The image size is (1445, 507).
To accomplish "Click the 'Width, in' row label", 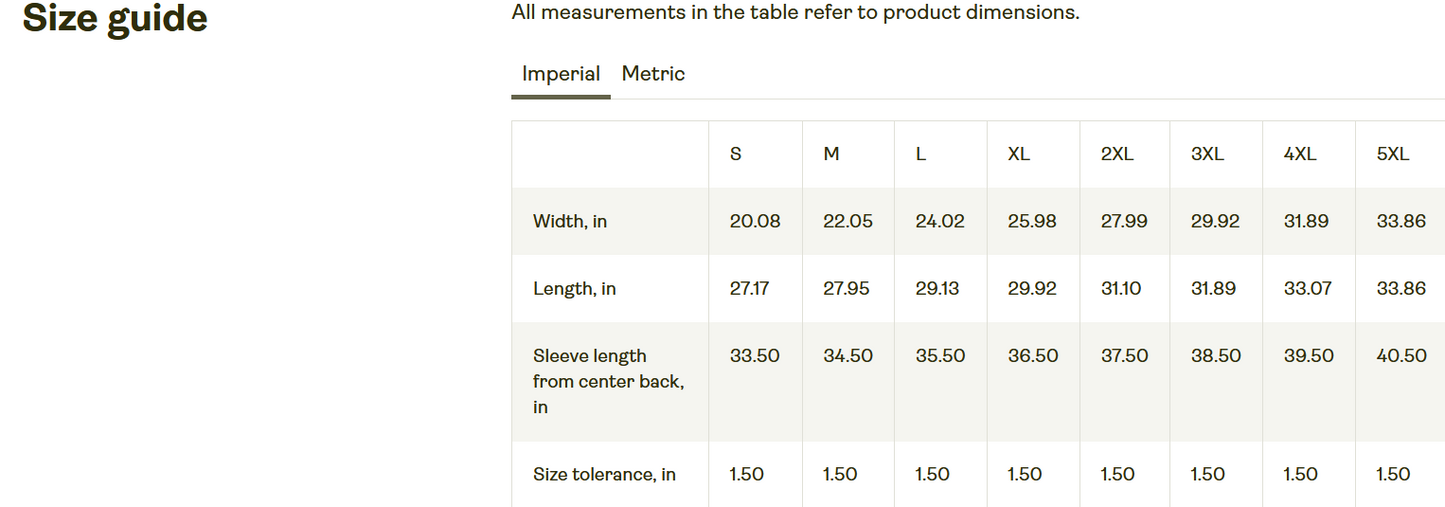I will pos(570,222).
